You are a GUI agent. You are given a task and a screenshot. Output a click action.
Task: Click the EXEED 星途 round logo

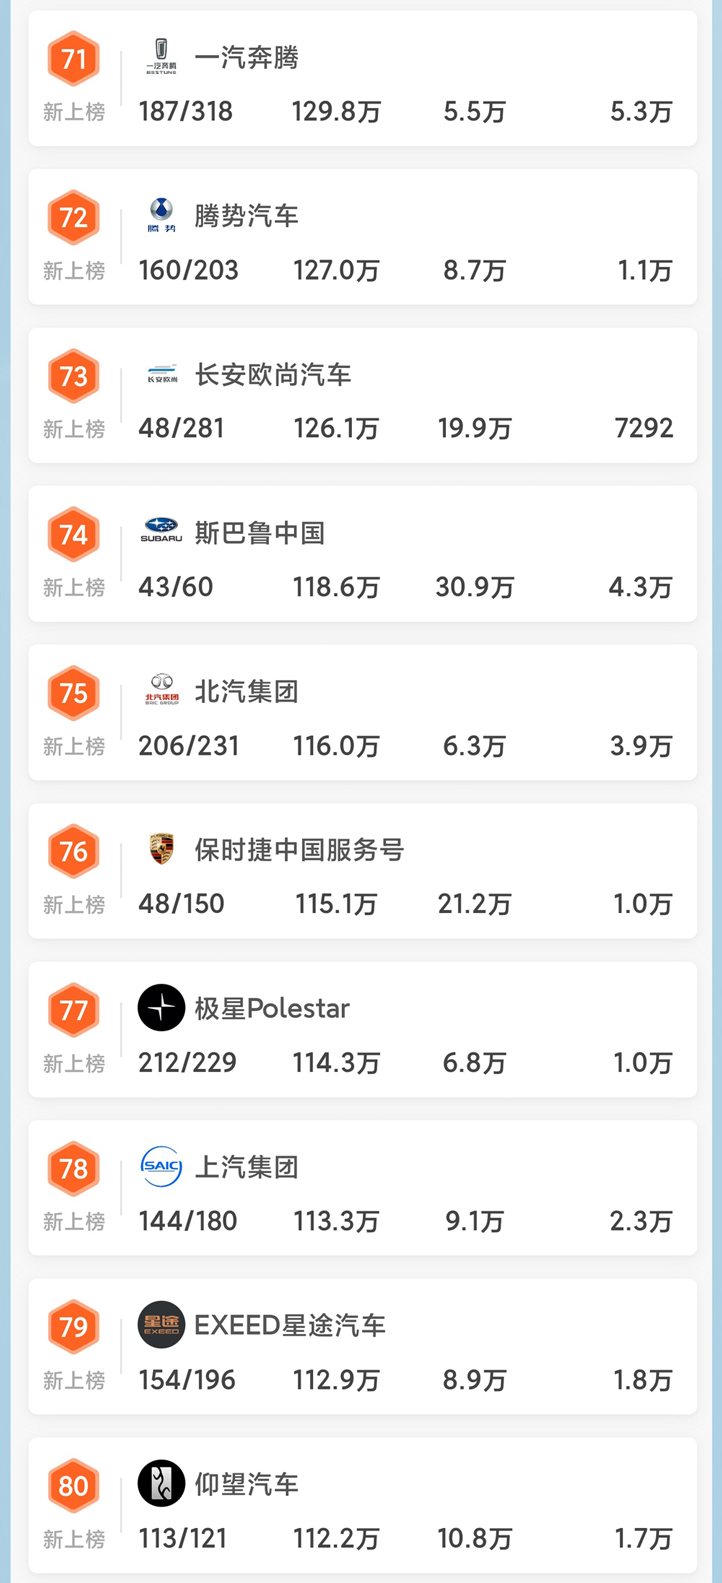(x=161, y=1325)
